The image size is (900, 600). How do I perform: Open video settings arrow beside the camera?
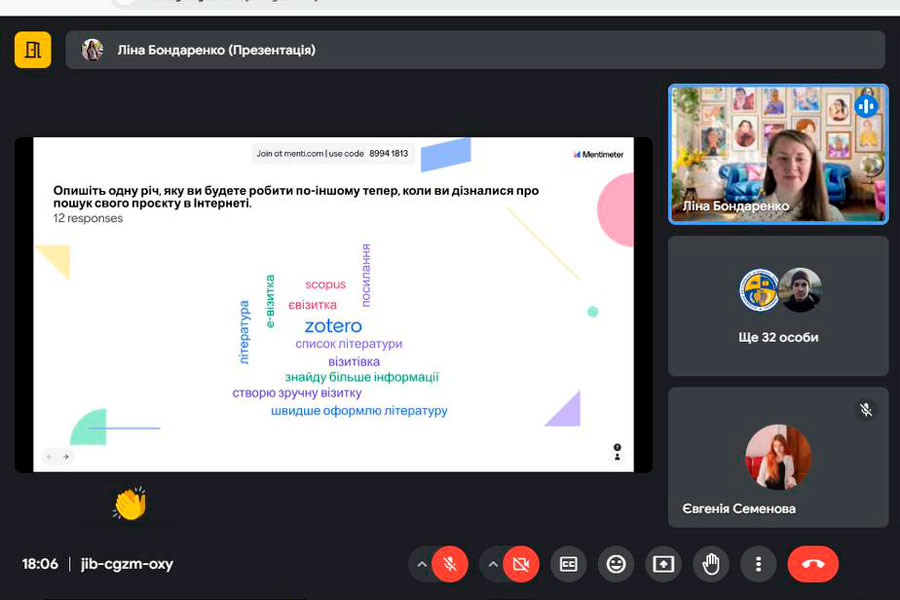click(x=493, y=564)
